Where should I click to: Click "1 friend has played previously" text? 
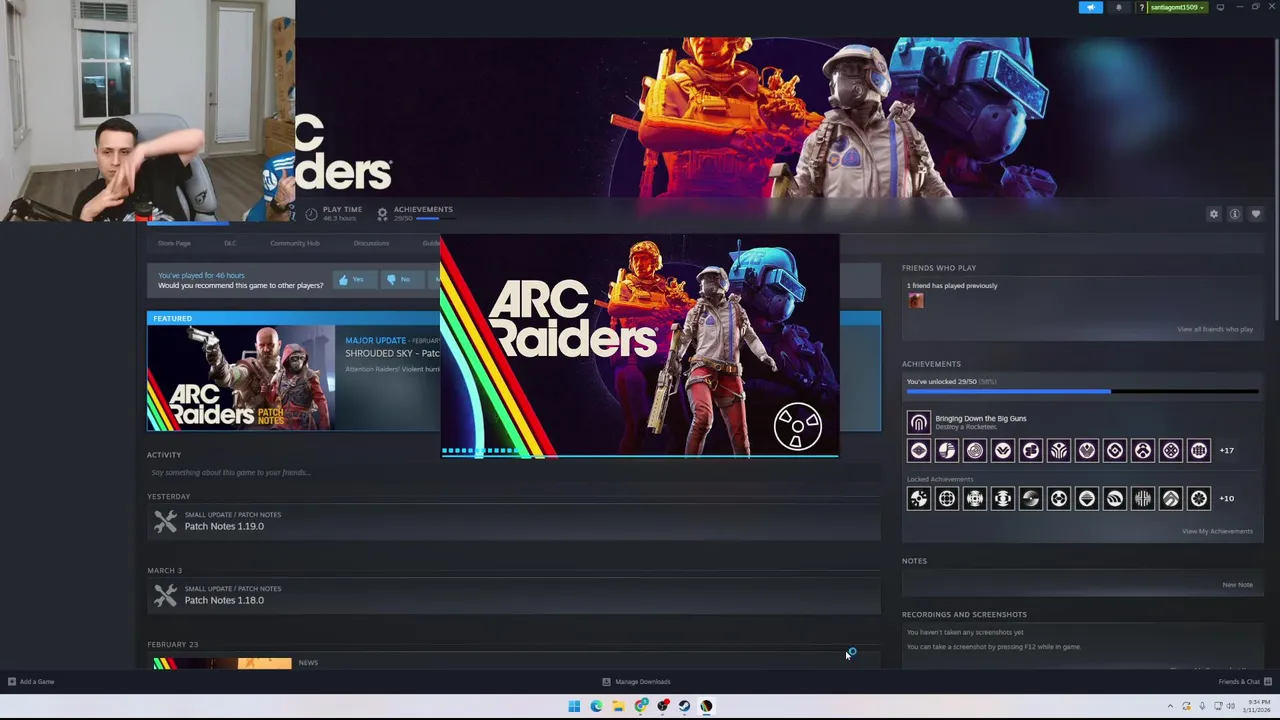point(951,286)
